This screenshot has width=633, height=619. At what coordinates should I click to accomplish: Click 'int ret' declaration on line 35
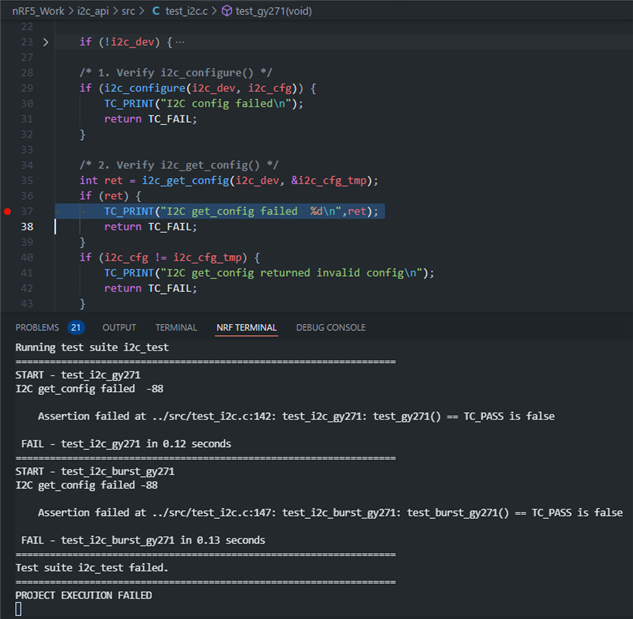pyautogui.click(x=101, y=180)
